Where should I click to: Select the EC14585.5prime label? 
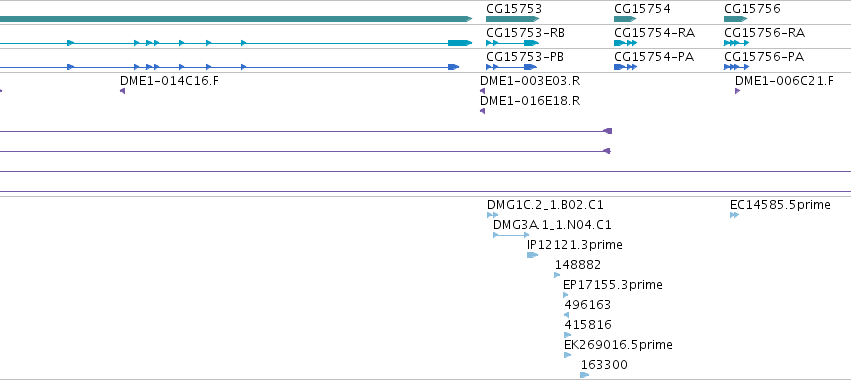point(780,205)
